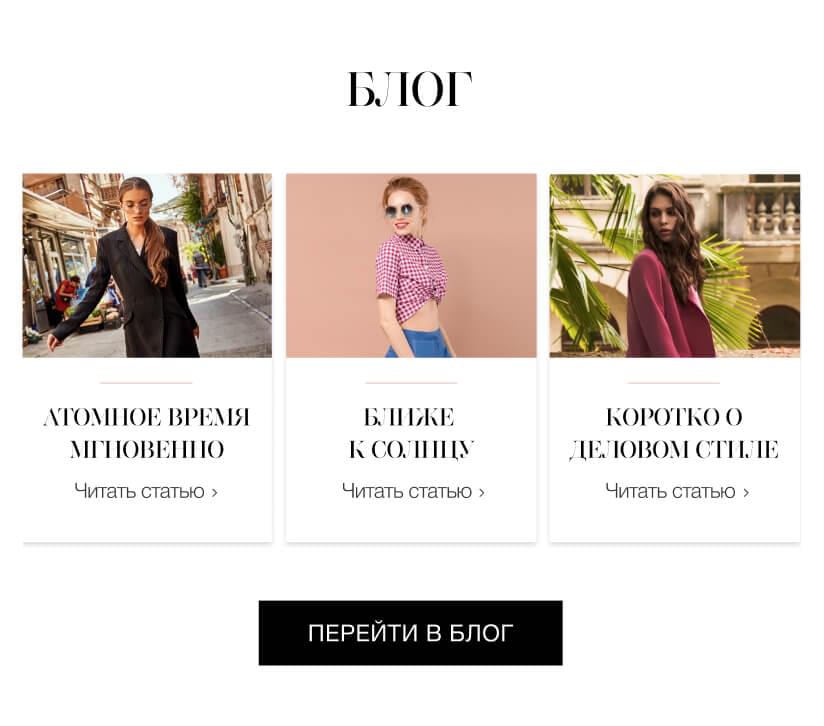Select the Ближе к солнцу article title
The width and height of the screenshot is (824, 726).
[411, 433]
